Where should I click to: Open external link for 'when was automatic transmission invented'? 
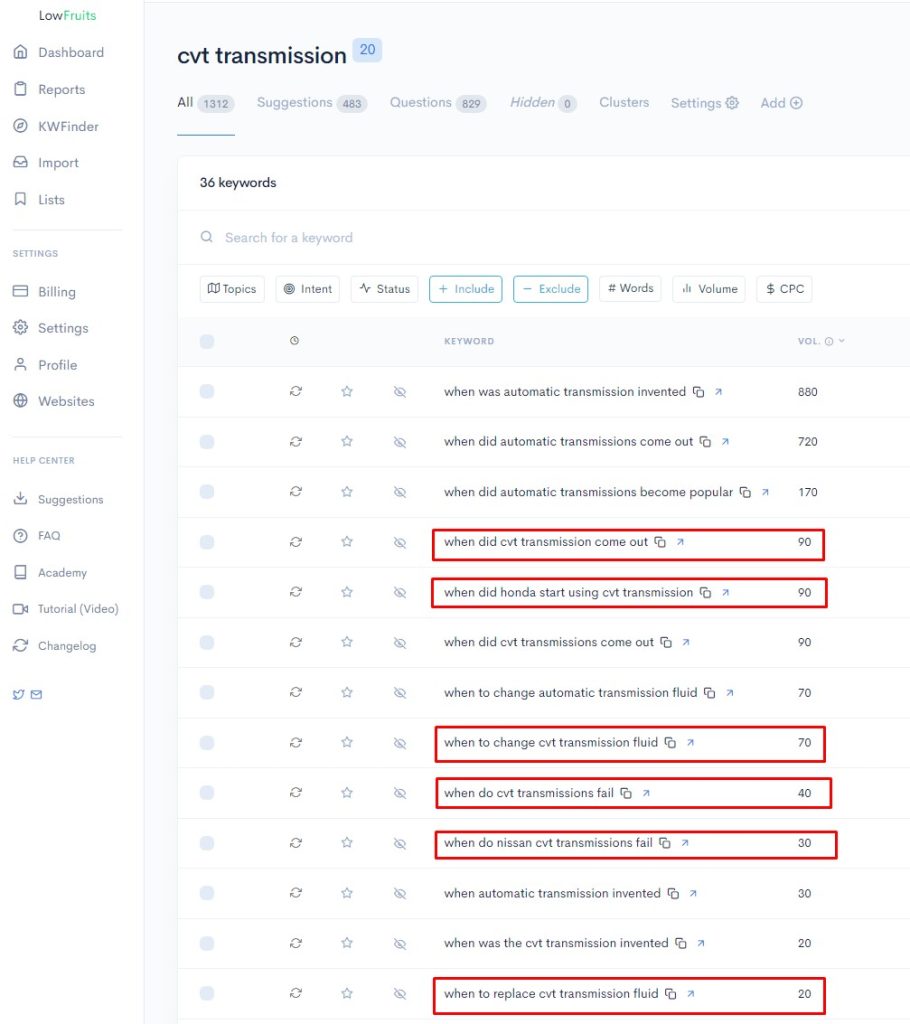[x=718, y=392]
